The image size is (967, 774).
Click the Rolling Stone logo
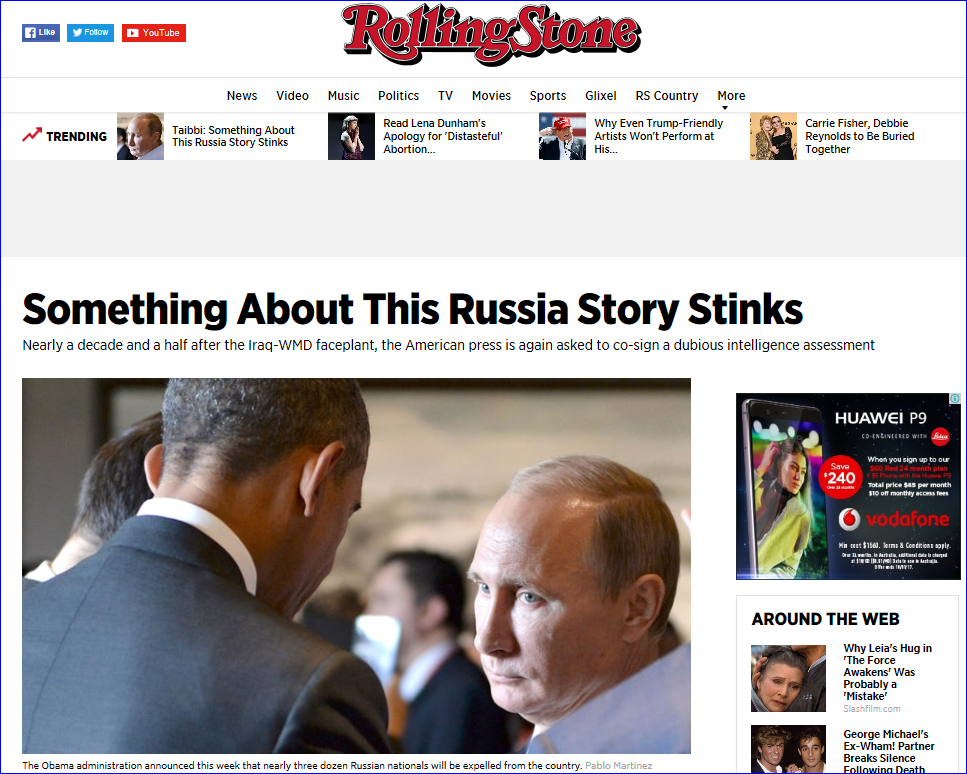(x=492, y=34)
